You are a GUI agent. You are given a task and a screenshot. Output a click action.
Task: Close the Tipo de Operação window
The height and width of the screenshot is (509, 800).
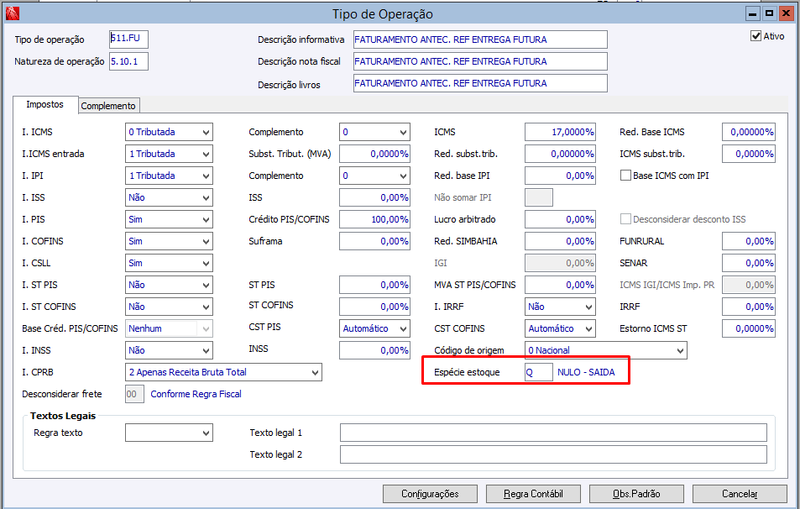[x=786, y=14]
